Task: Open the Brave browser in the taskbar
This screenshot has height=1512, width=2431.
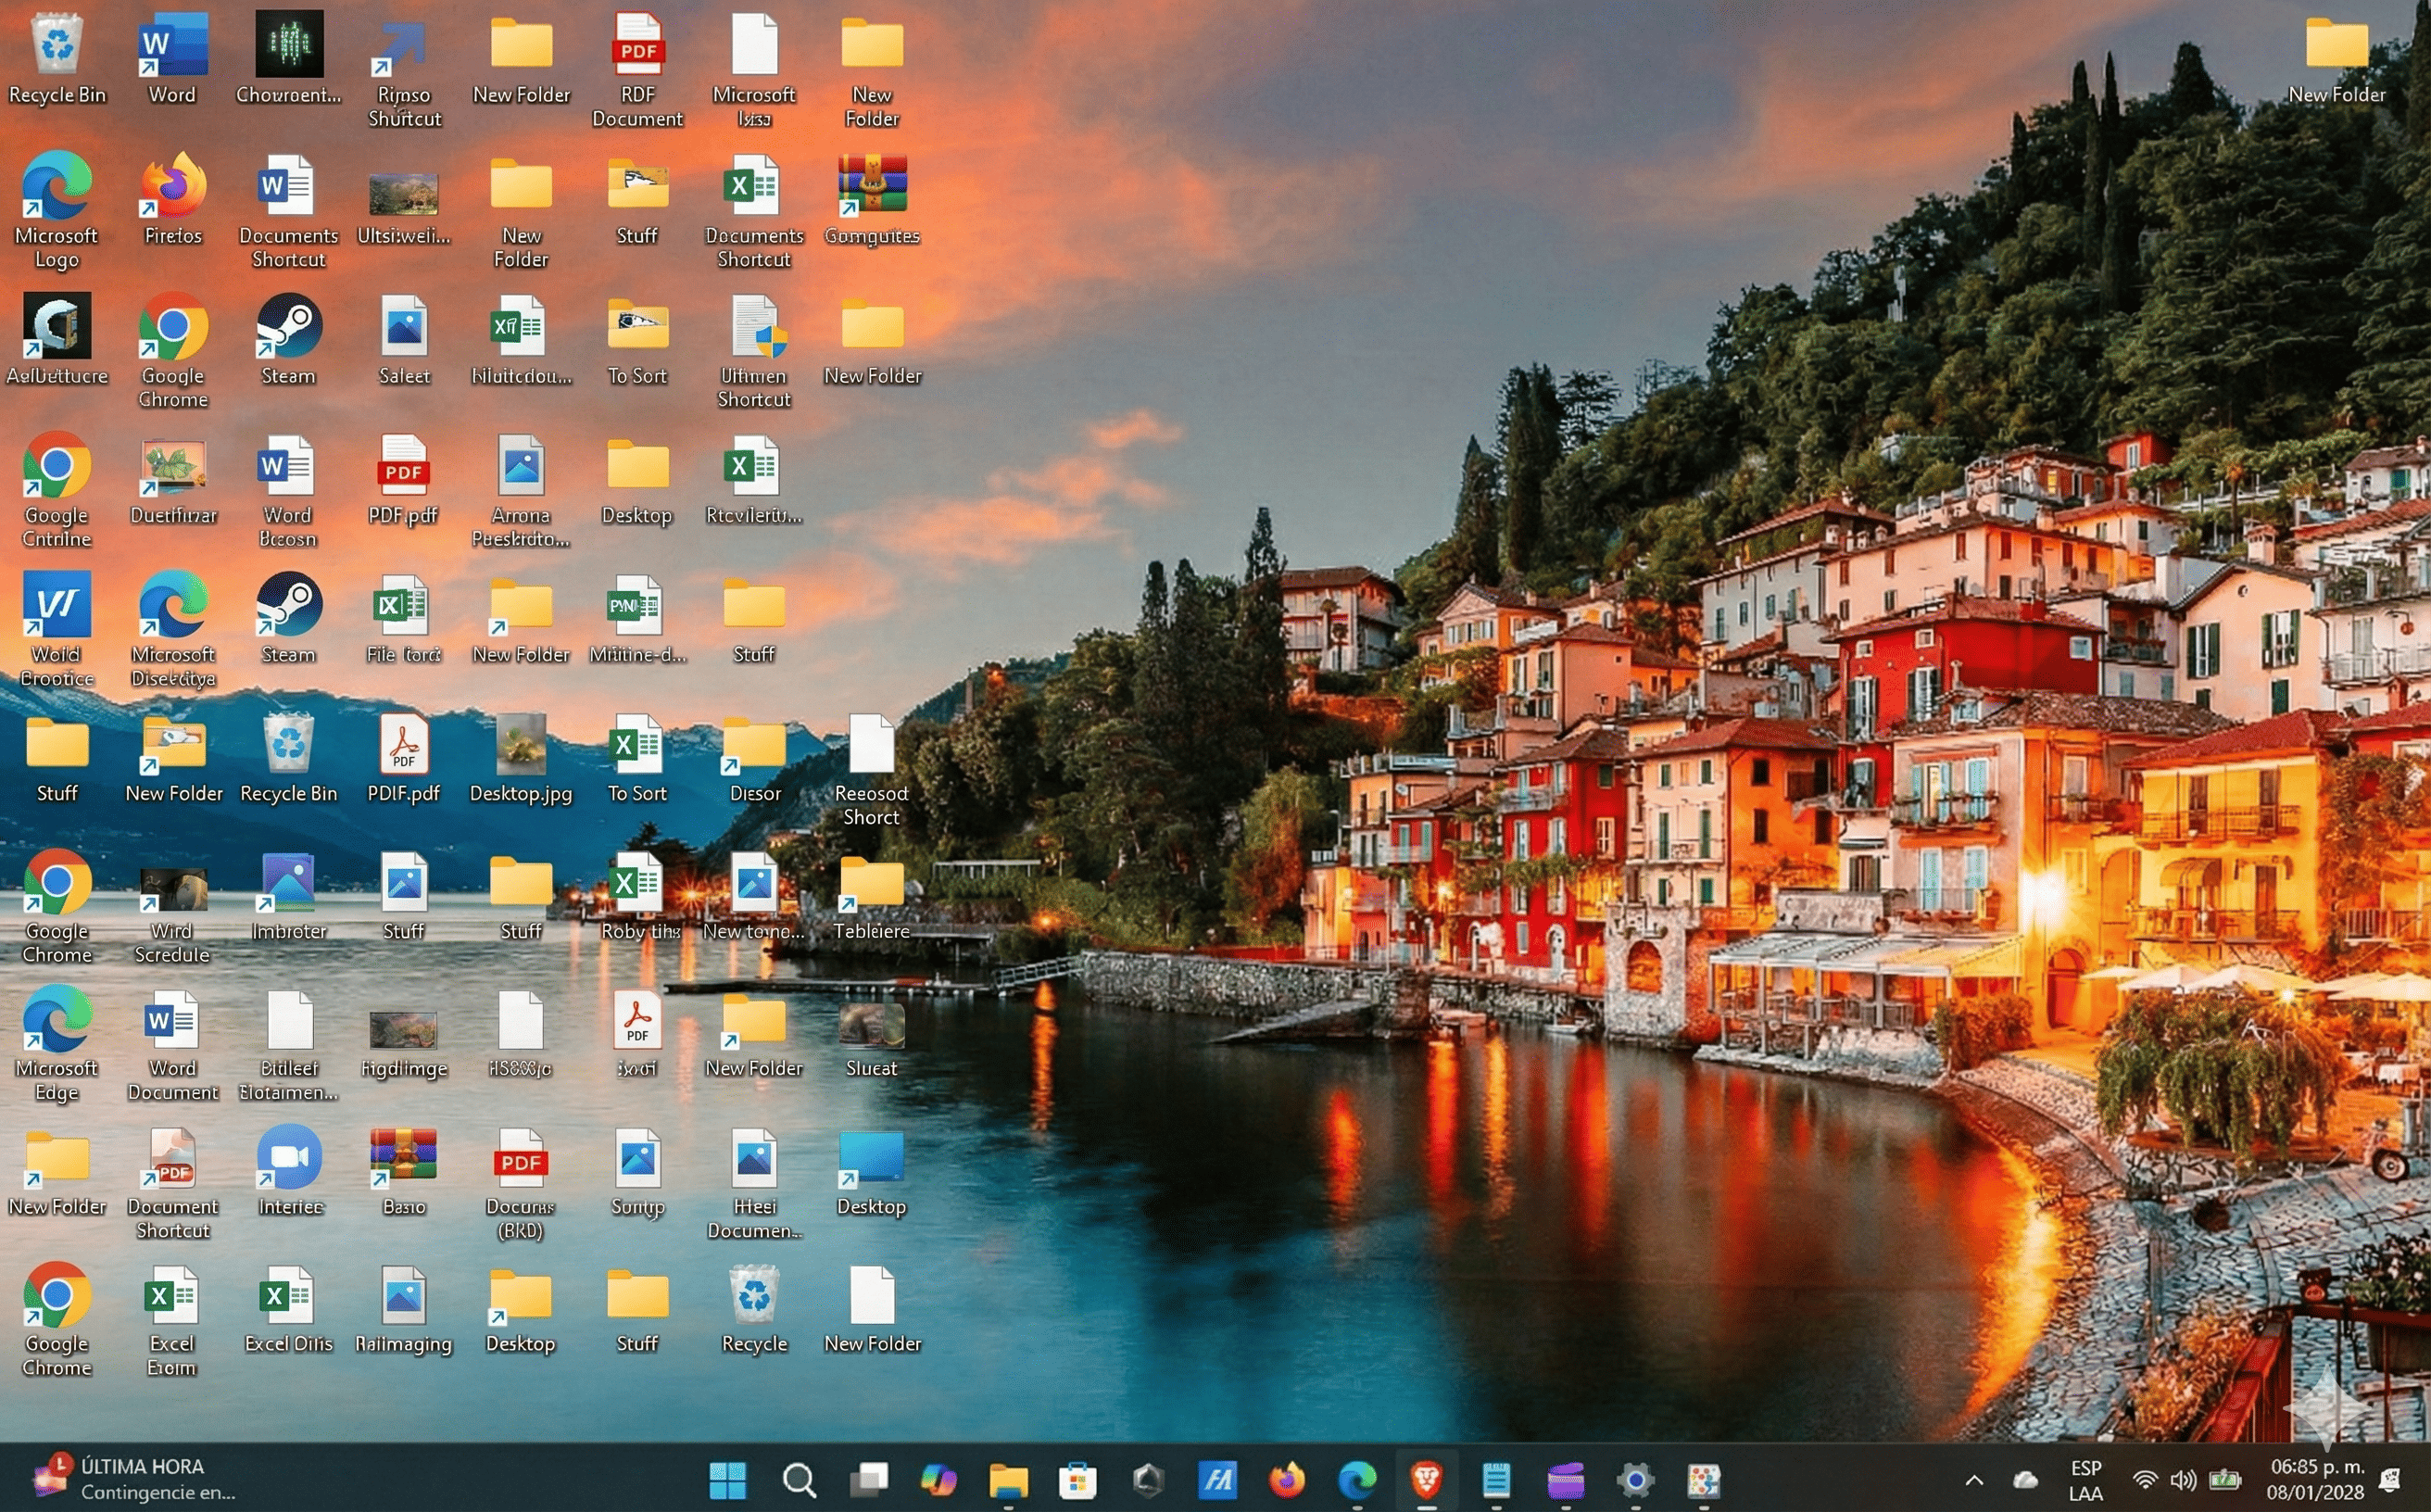Action: [x=1426, y=1479]
